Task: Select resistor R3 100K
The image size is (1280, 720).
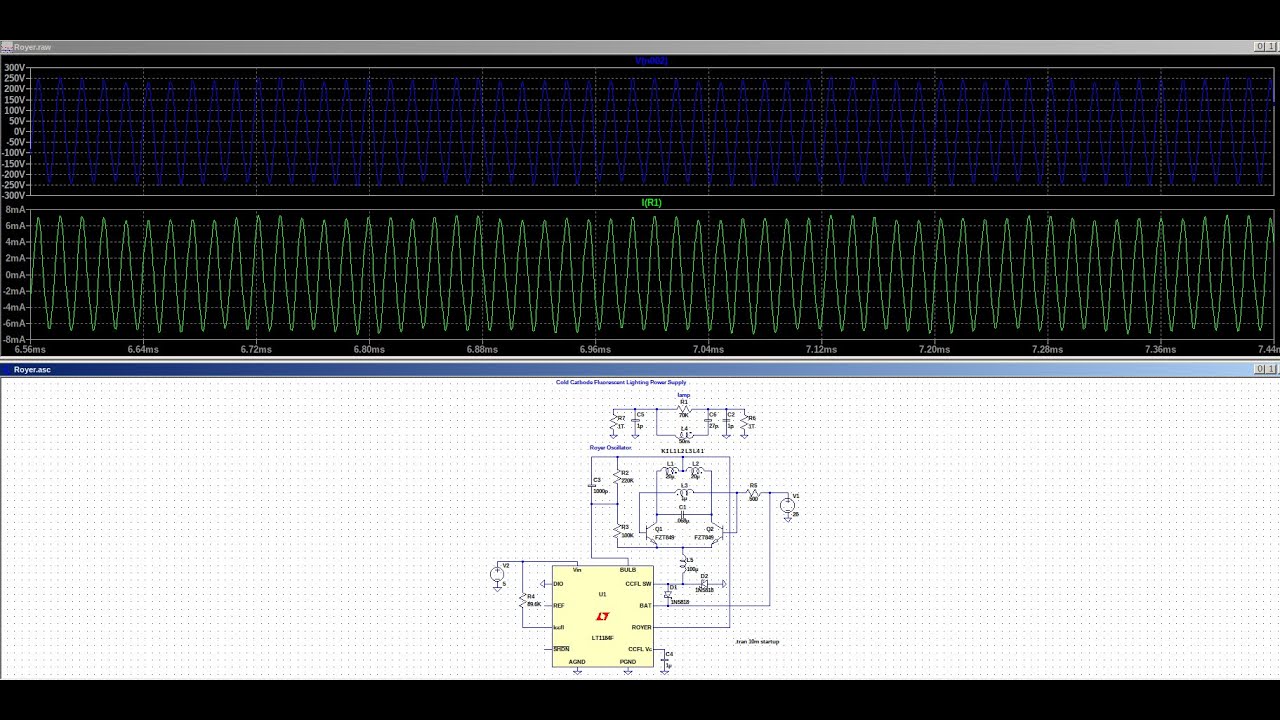Action: coord(617,531)
